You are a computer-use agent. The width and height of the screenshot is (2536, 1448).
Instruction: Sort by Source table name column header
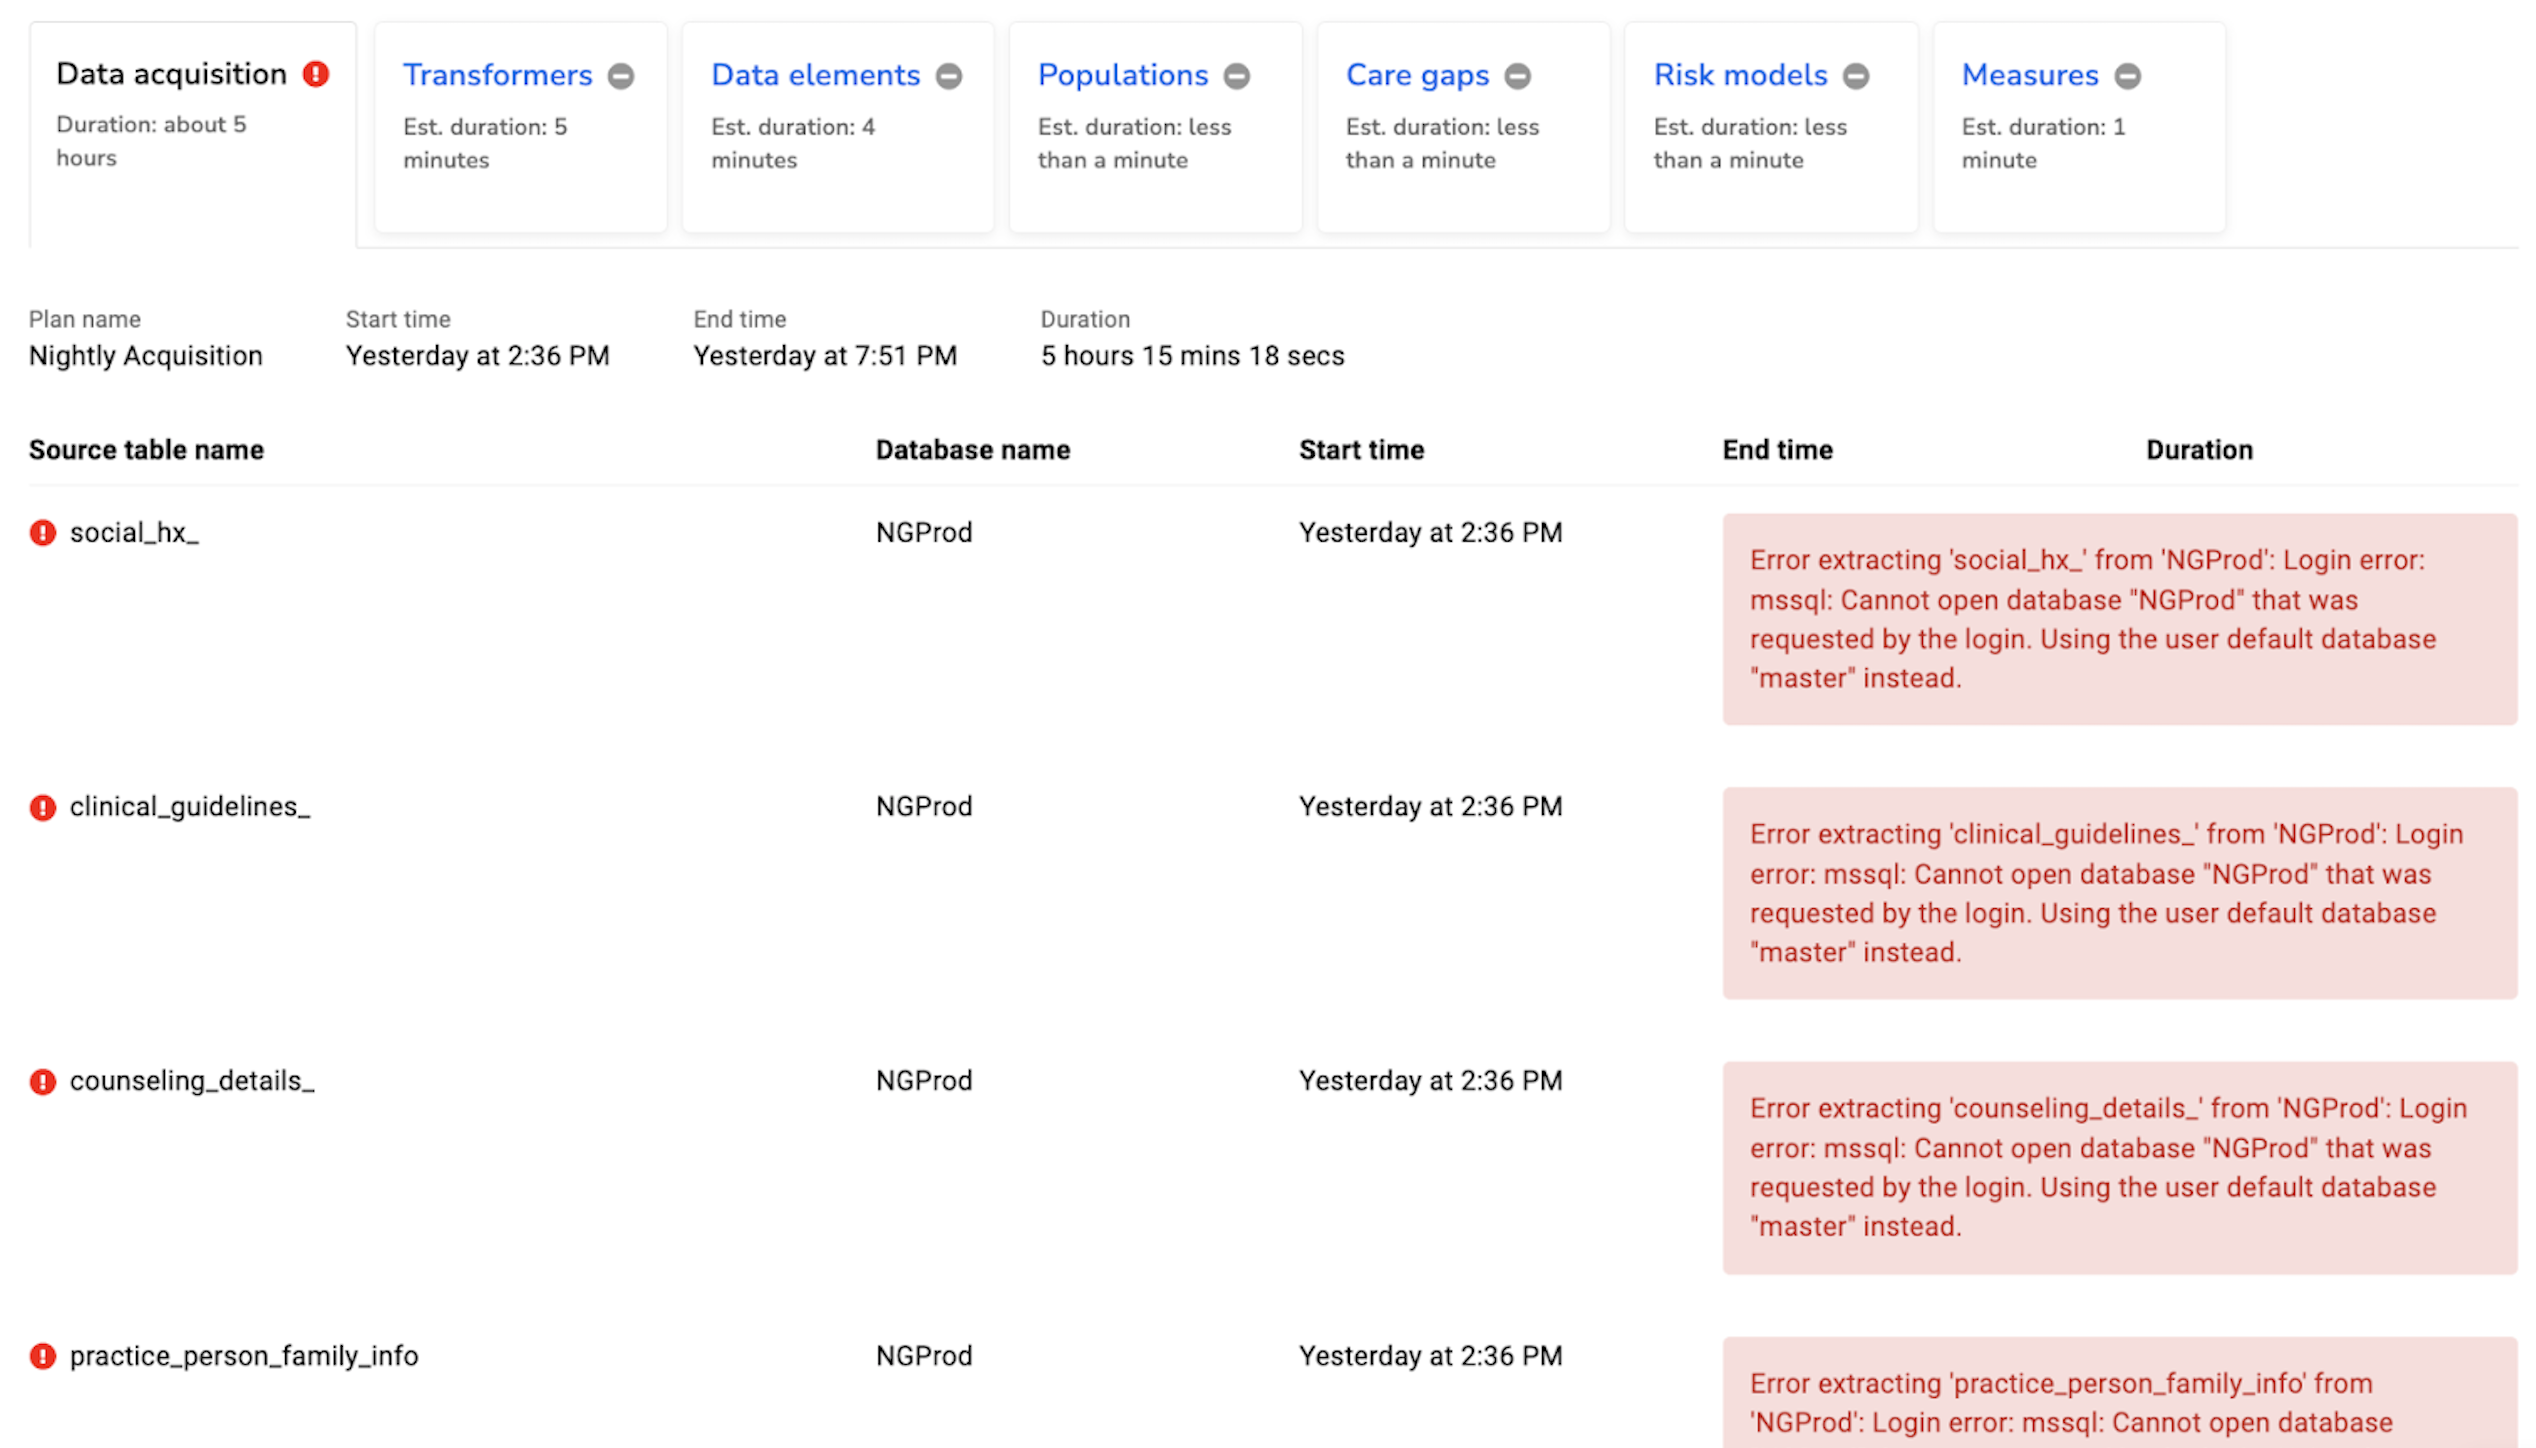pyautogui.click(x=146, y=450)
